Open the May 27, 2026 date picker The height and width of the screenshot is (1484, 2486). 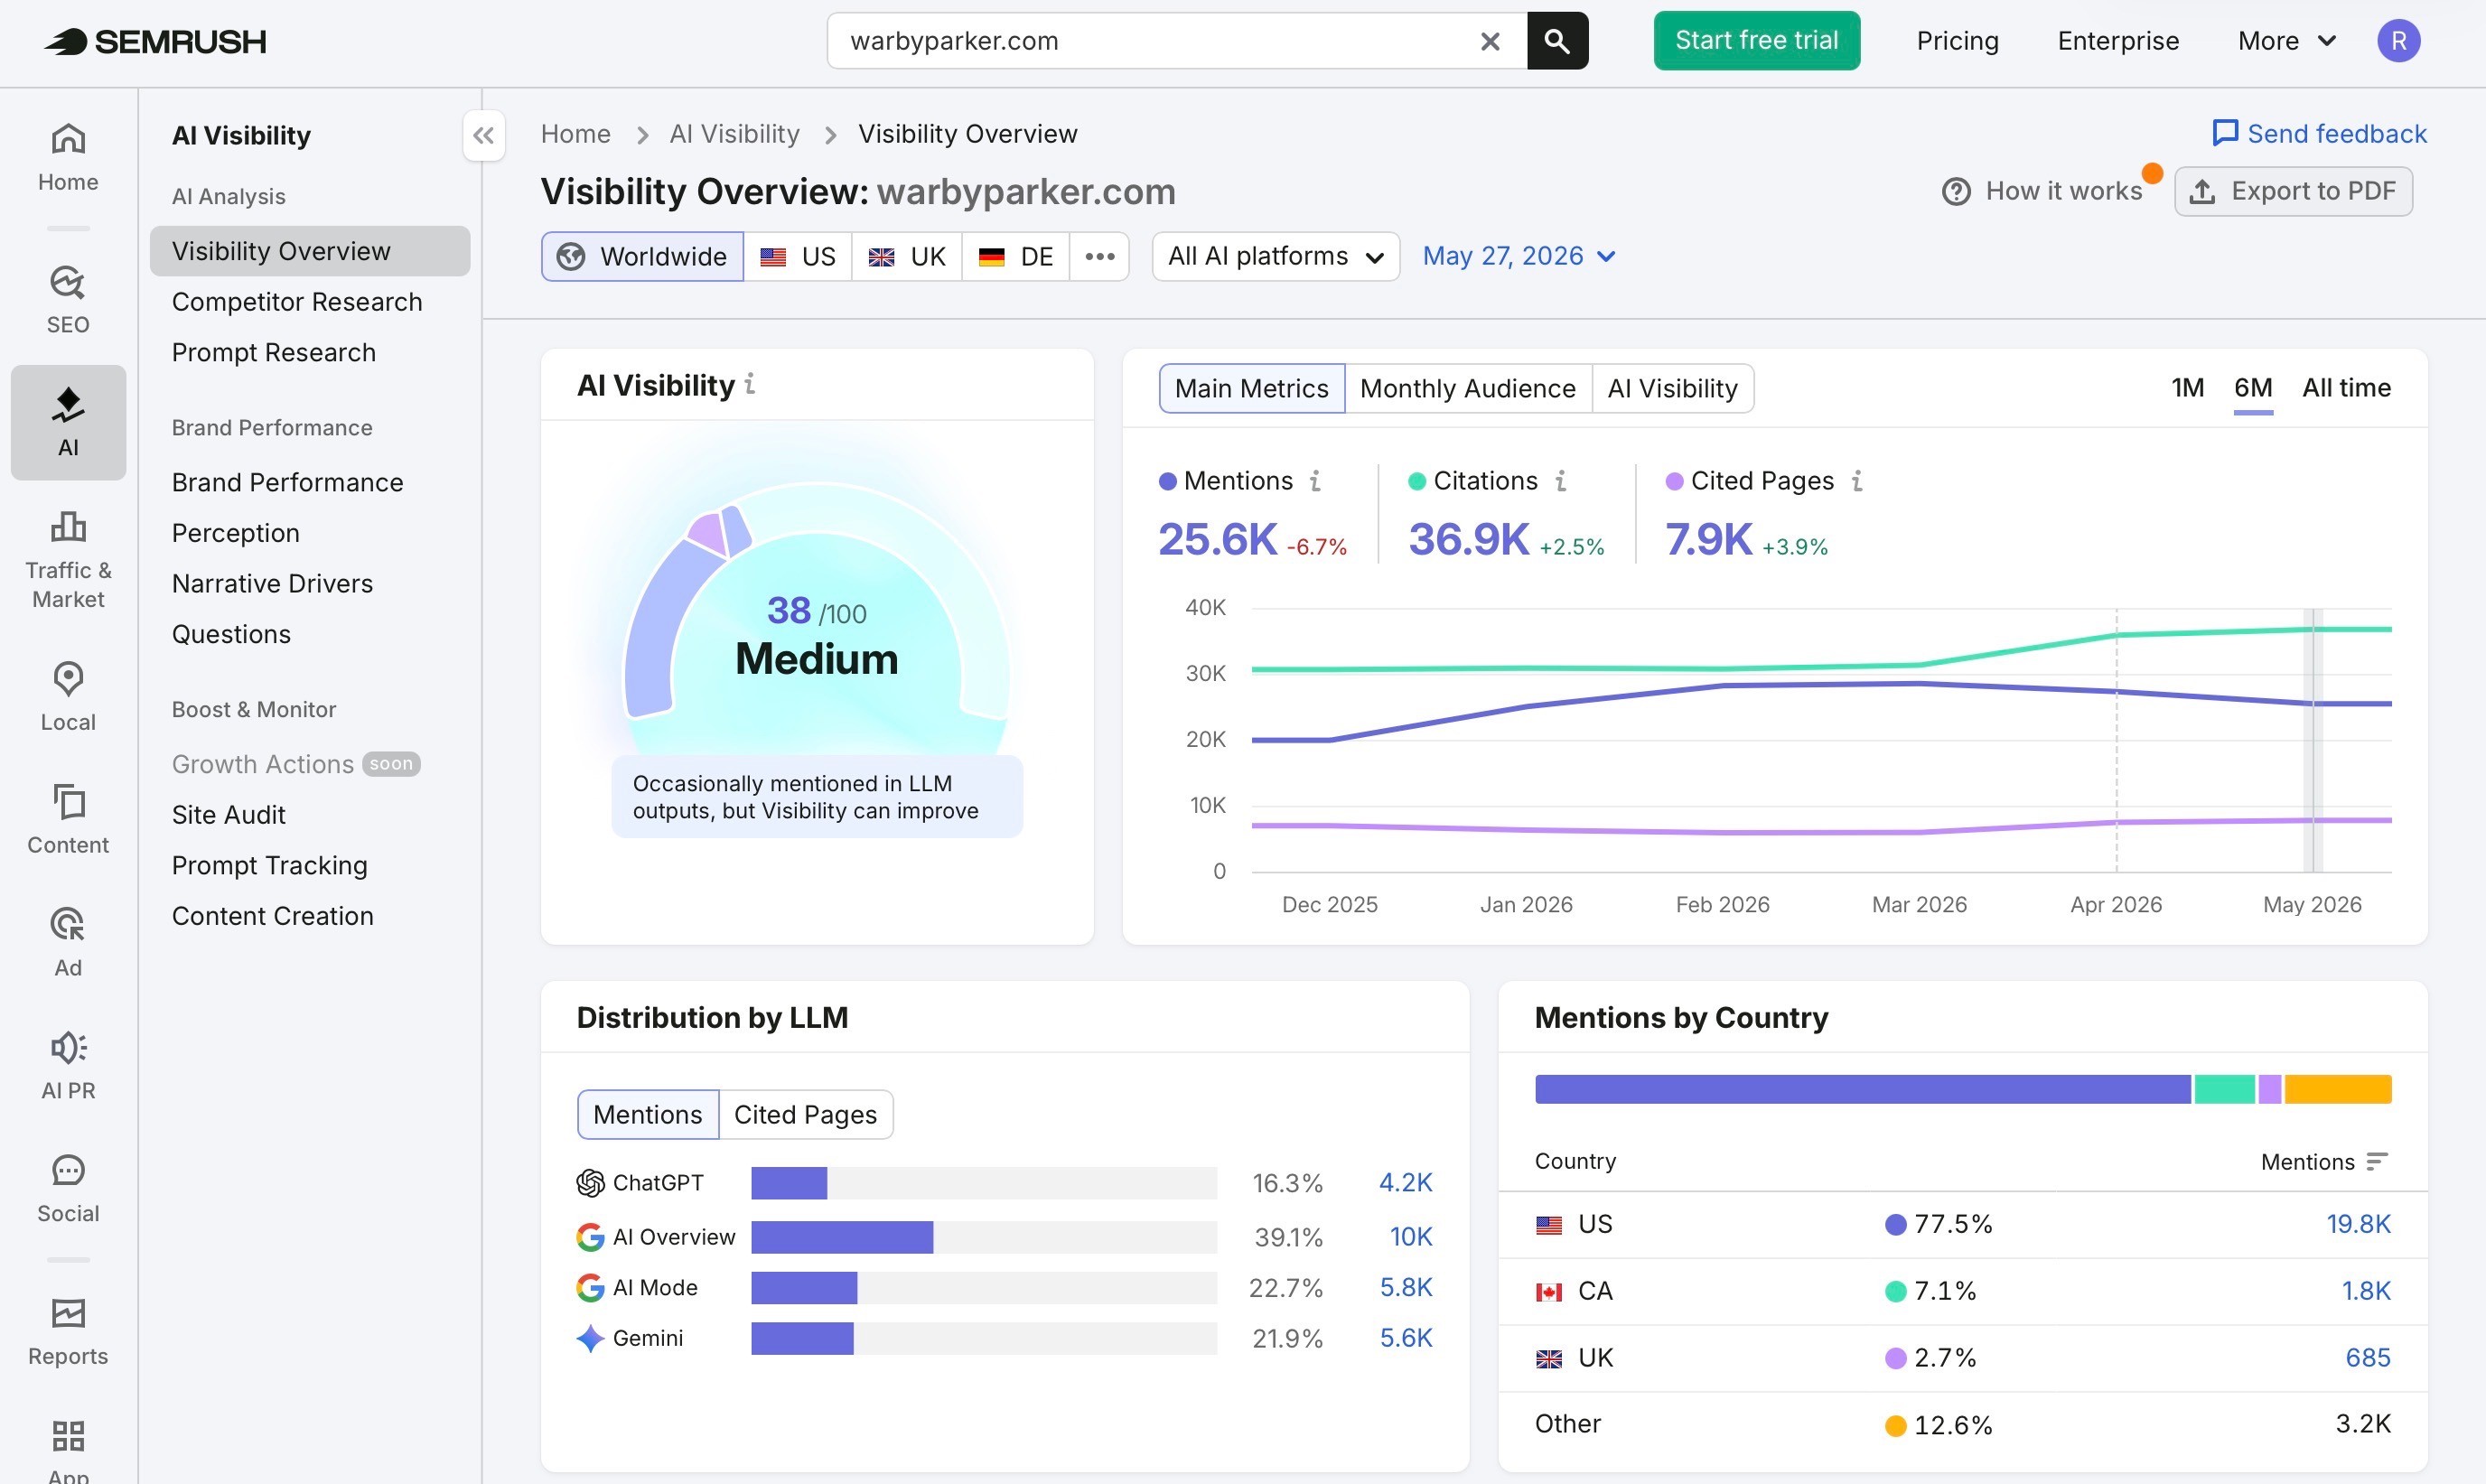(1518, 256)
